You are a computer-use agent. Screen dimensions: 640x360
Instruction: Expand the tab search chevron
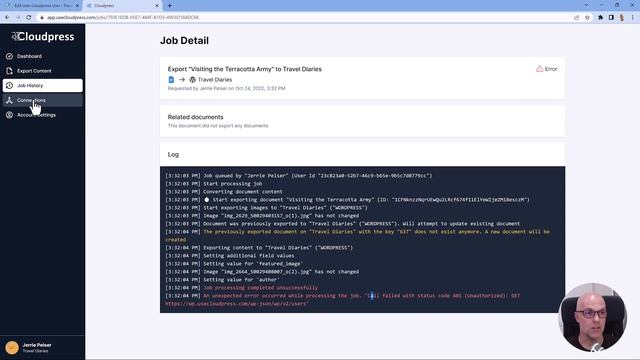tap(587, 5)
